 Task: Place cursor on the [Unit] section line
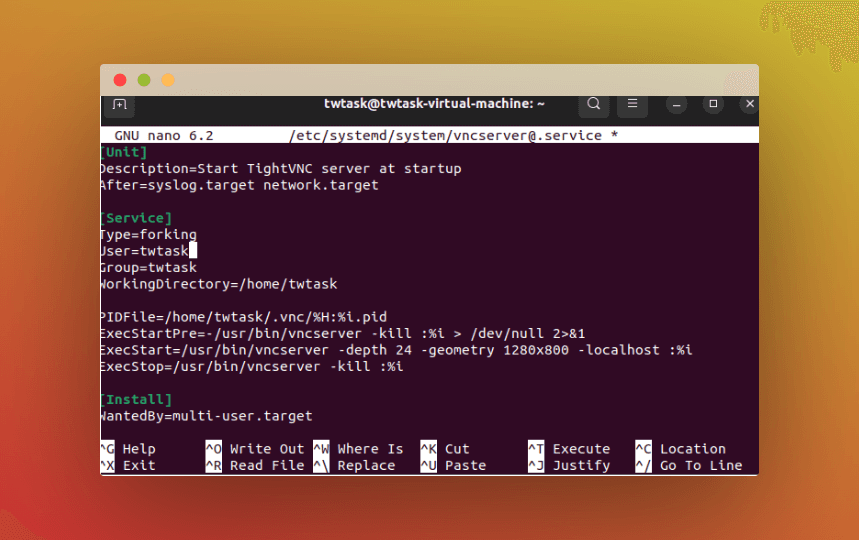124,152
